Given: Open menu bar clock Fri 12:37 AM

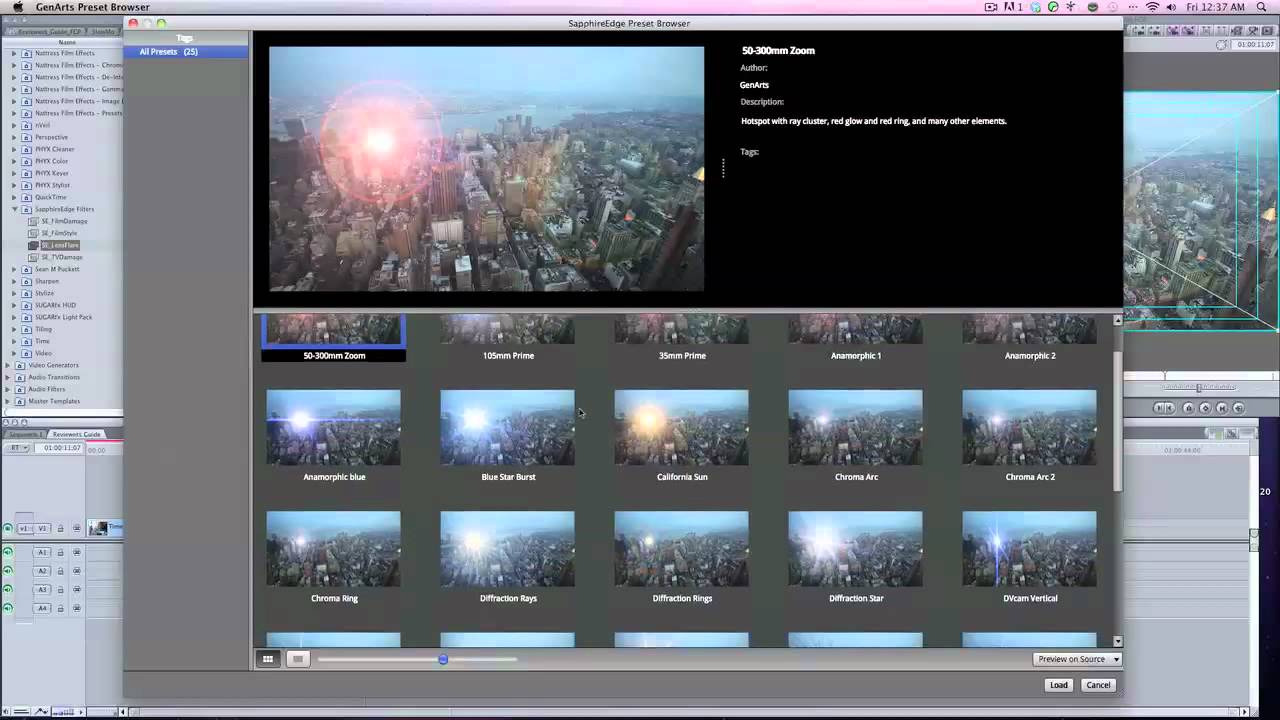Looking at the screenshot, I should [x=1215, y=7].
